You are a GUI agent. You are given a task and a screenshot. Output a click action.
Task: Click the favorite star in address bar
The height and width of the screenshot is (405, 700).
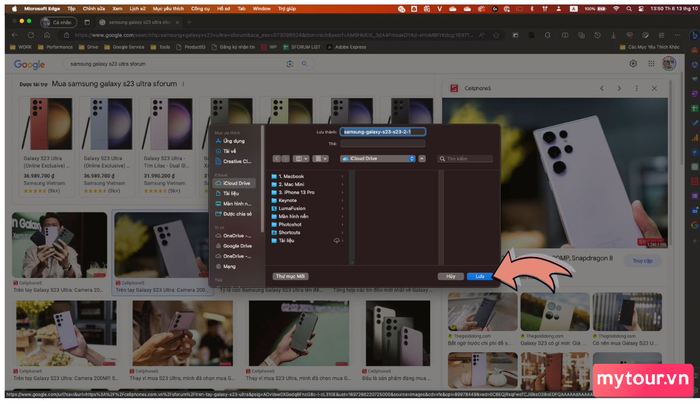coord(496,35)
